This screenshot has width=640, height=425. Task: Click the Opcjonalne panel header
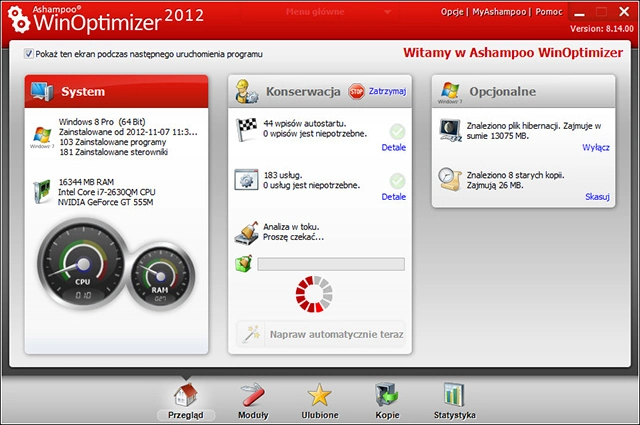[524, 91]
